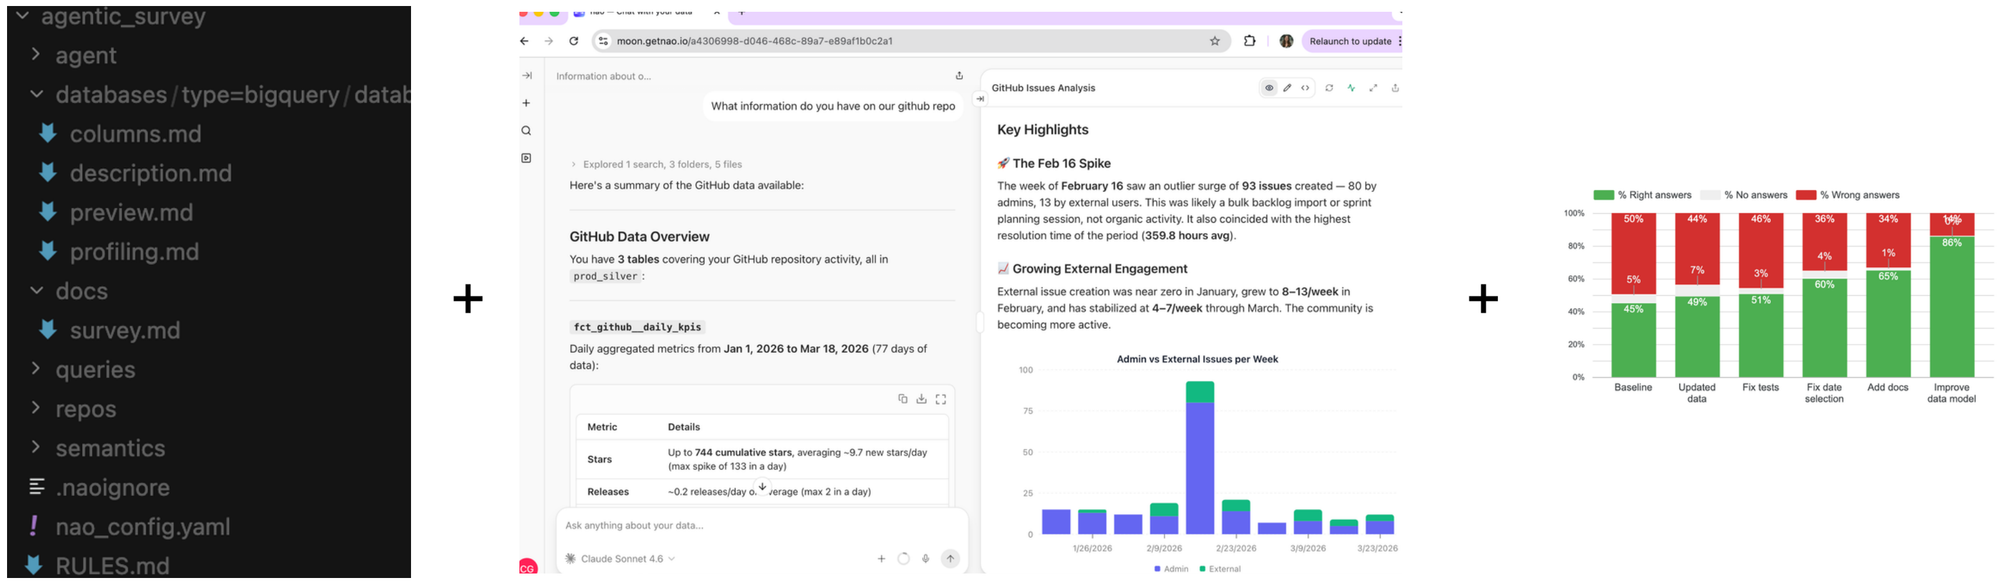Send the message with the up-arrow button

tap(950, 559)
